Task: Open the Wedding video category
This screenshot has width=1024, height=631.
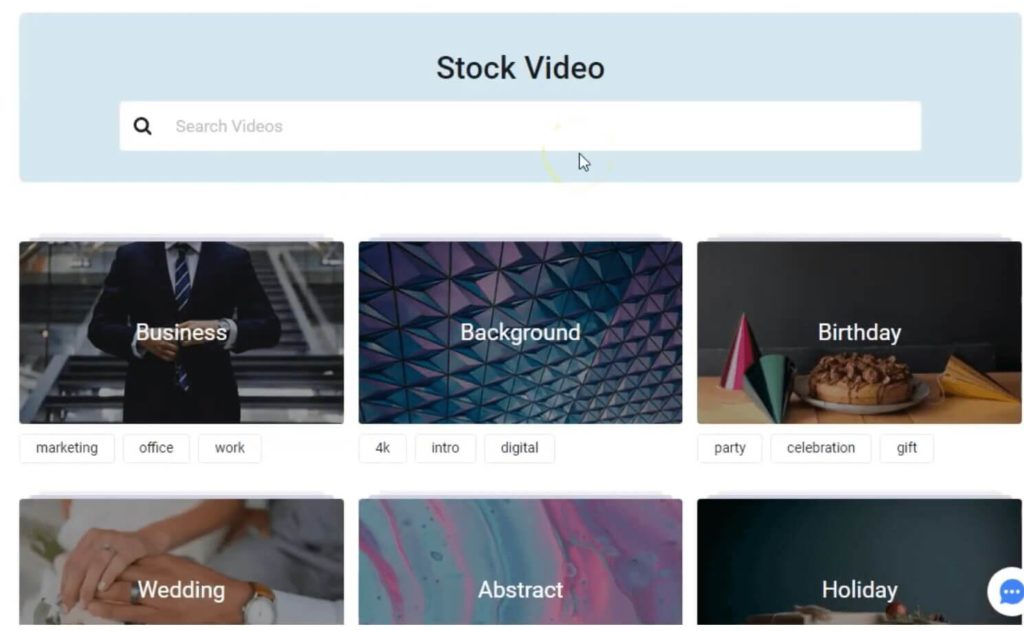Action: pos(182,562)
